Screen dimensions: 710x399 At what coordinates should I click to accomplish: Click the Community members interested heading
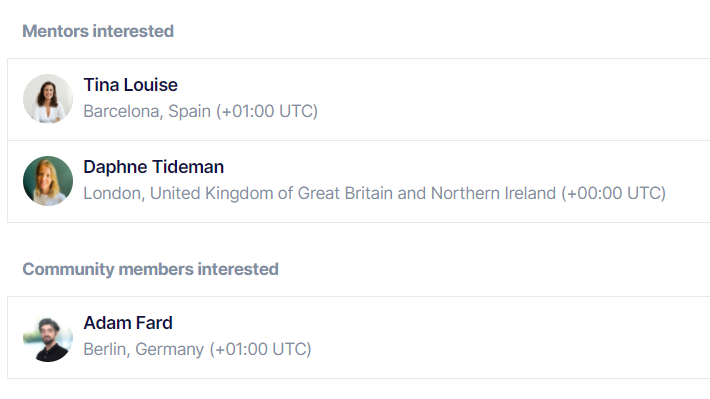pos(150,269)
